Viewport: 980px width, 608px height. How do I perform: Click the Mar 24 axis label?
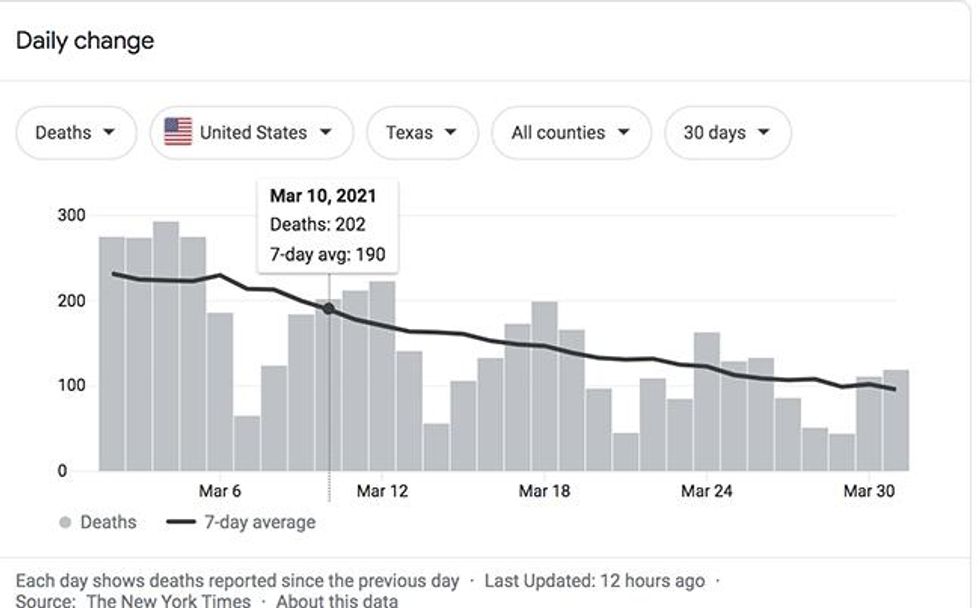(x=708, y=491)
